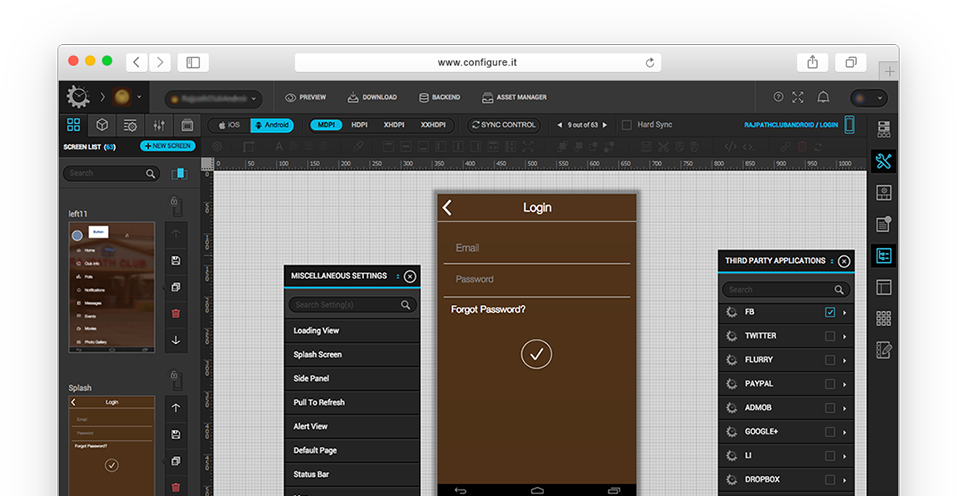Image resolution: width=957 pixels, height=496 pixels.
Task: Expand the GOOGLE+ row arrow
Action: (845, 432)
